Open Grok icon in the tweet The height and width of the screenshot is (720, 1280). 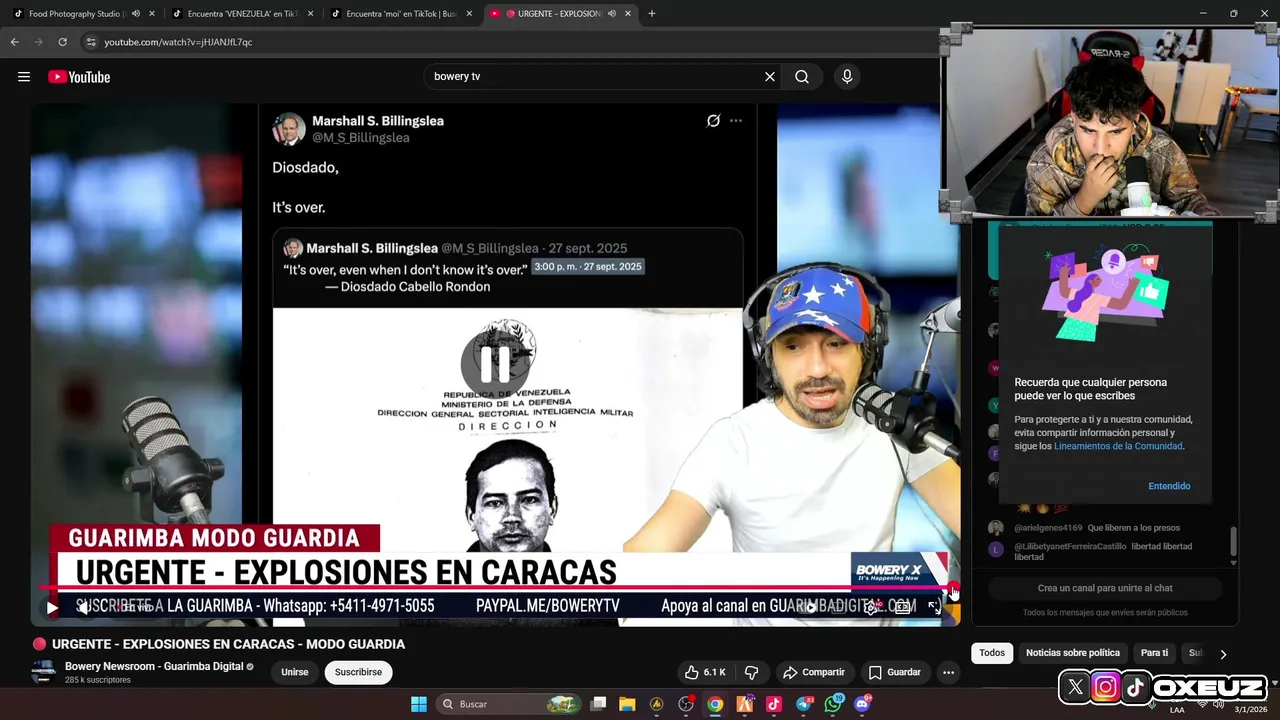pos(713,121)
